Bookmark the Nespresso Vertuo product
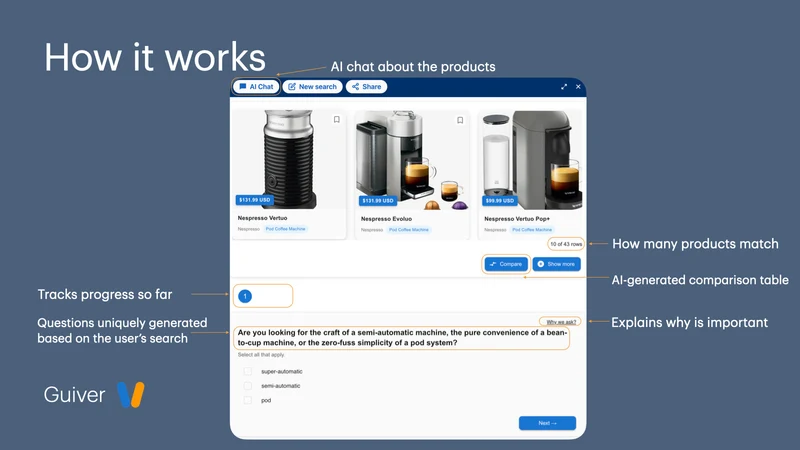This screenshot has height=450, width=800. pos(337,119)
